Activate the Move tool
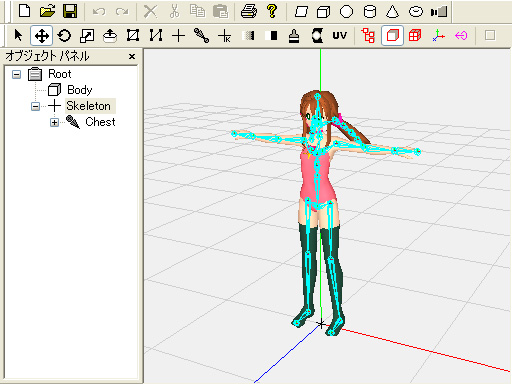This screenshot has height=384, width=512. pos(41,35)
